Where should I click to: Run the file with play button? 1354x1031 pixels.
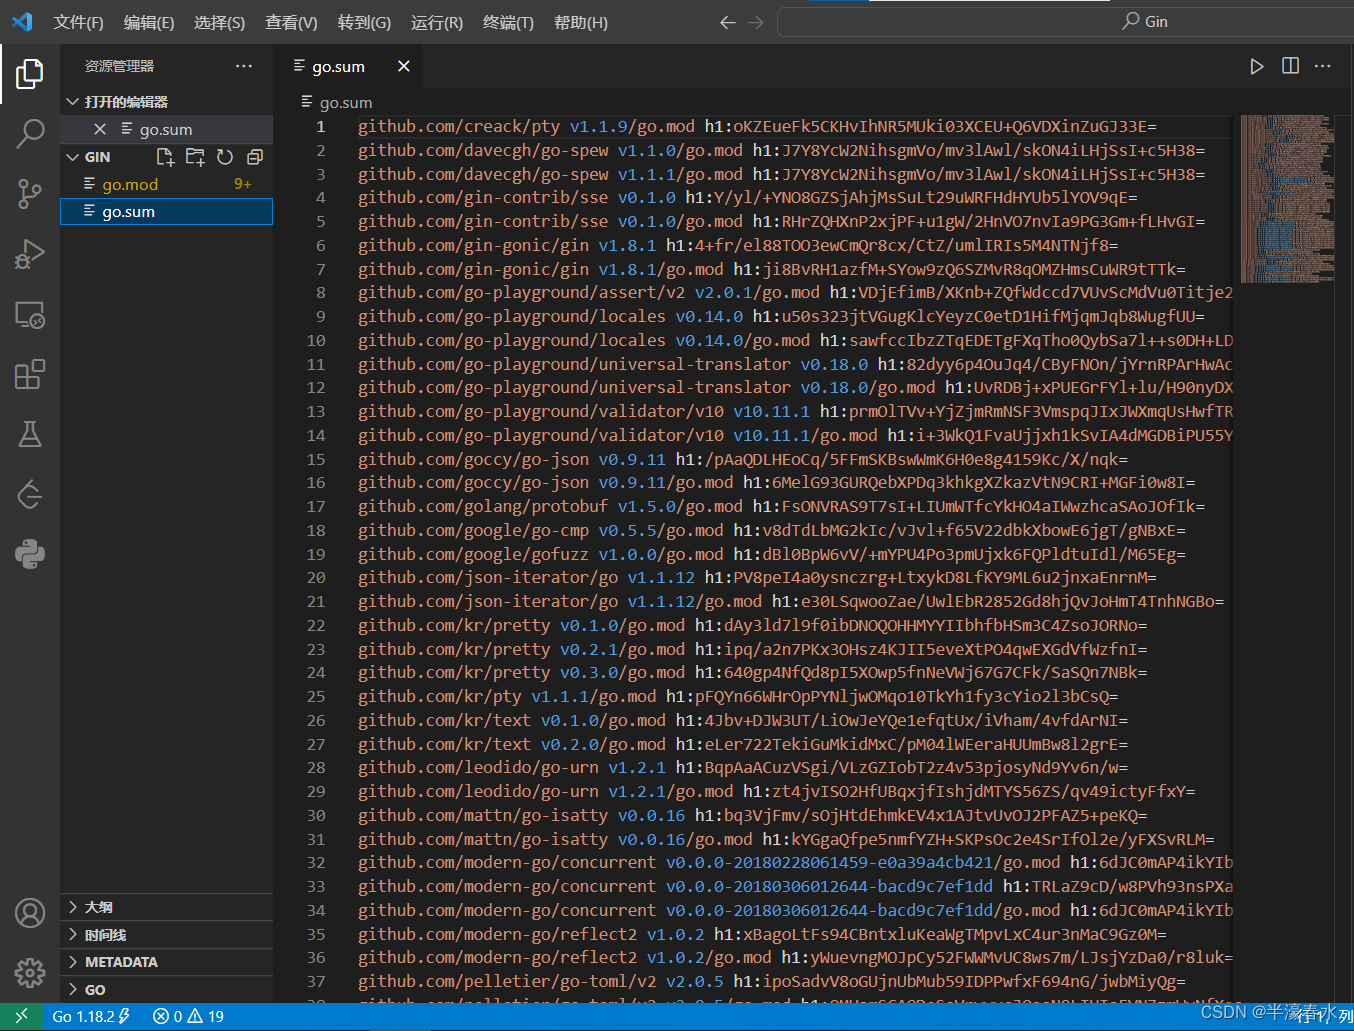point(1257,66)
